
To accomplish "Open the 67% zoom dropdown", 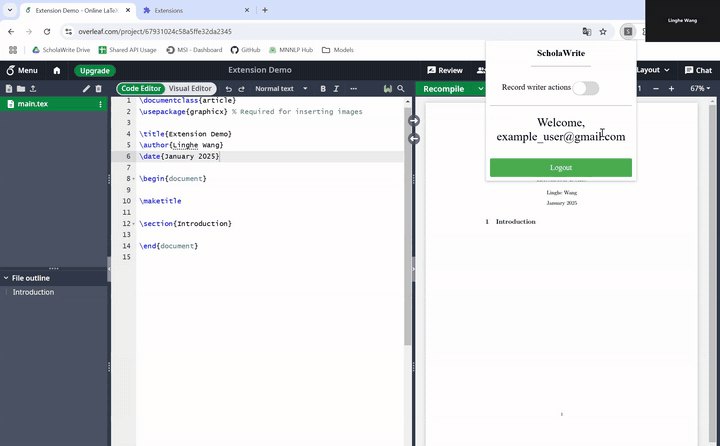I will coord(700,89).
